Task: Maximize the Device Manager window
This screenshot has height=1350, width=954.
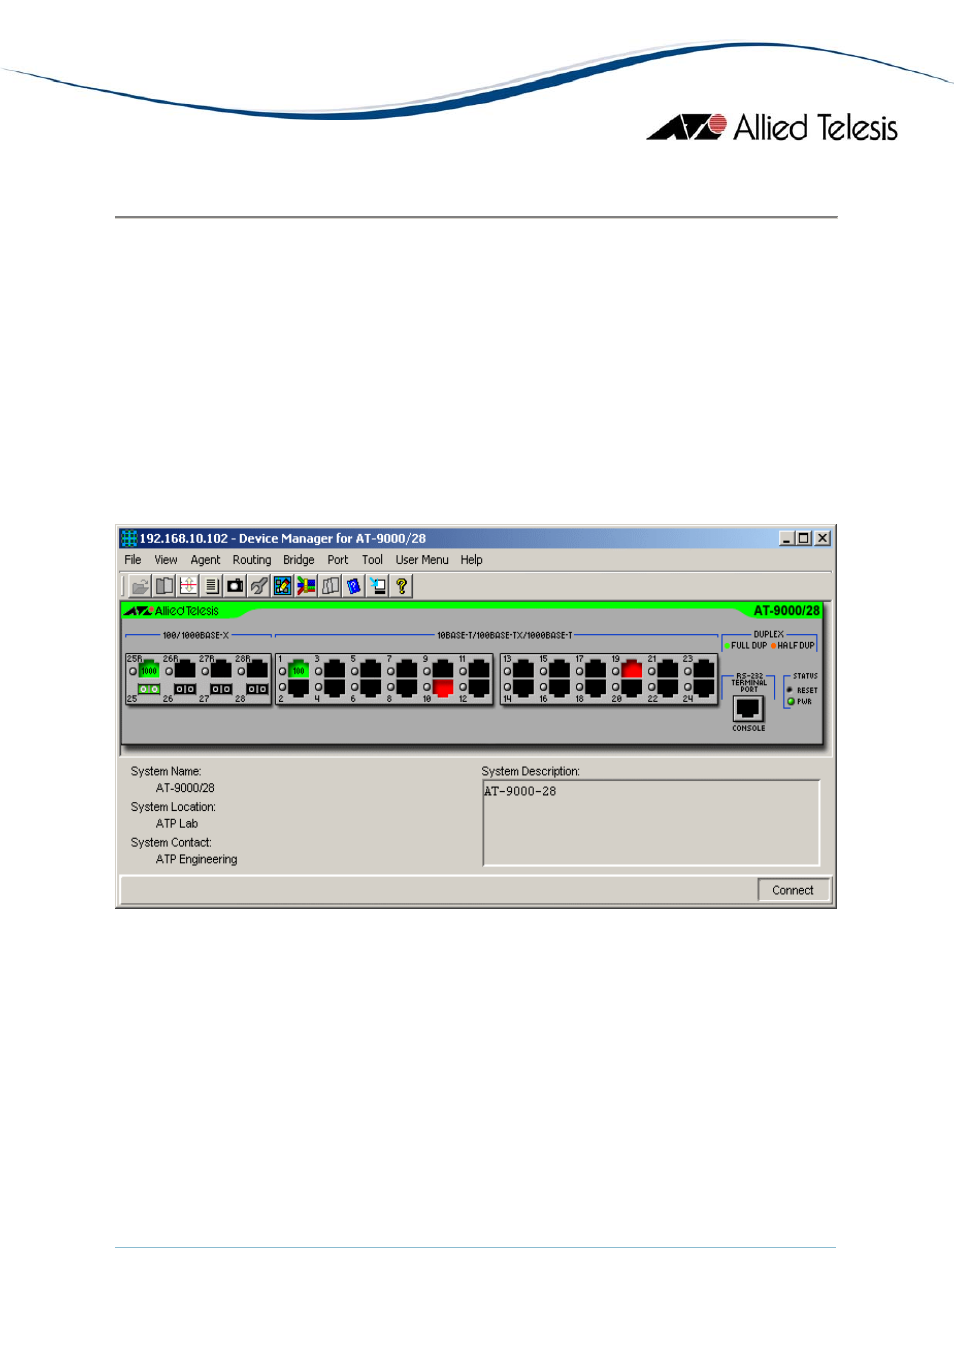Action: pos(803,538)
